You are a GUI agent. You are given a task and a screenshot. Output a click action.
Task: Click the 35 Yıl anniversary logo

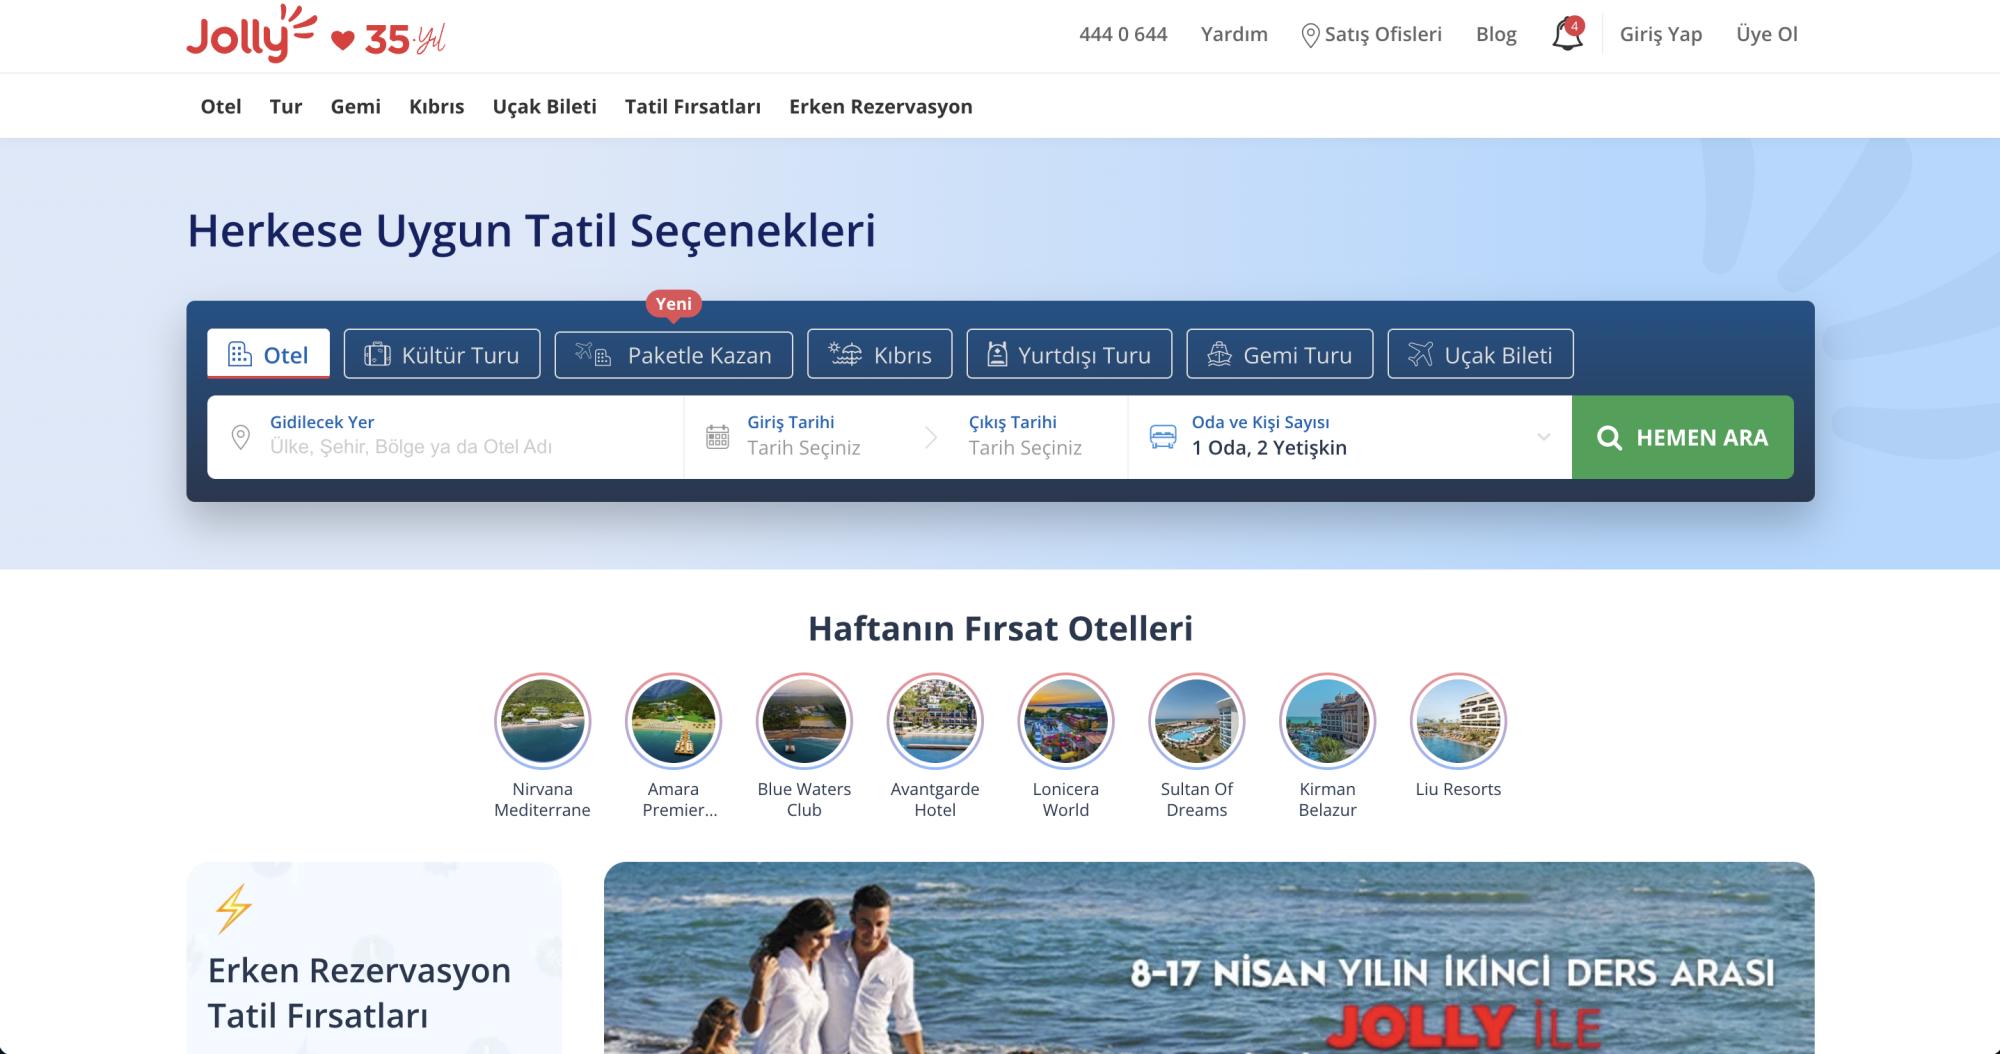pyautogui.click(x=388, y=39)
